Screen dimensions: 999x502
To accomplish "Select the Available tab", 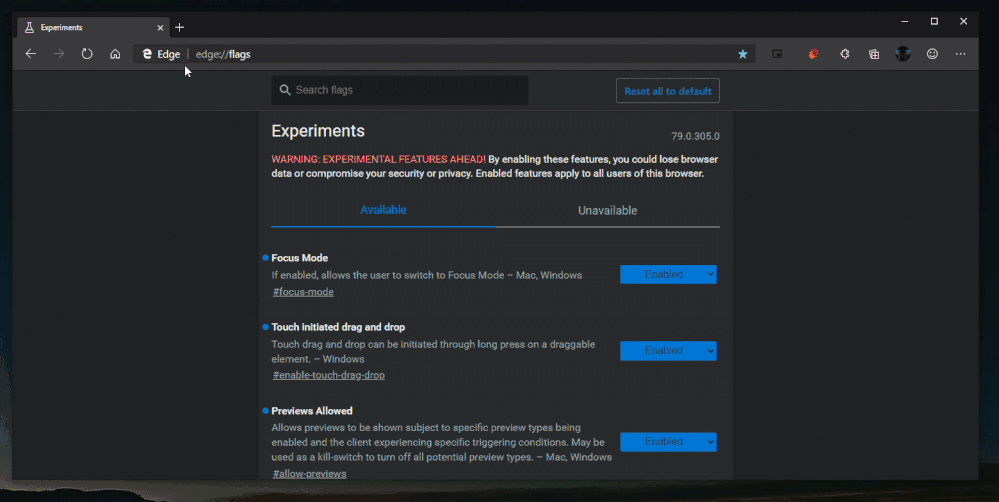I will pos(383,210).
